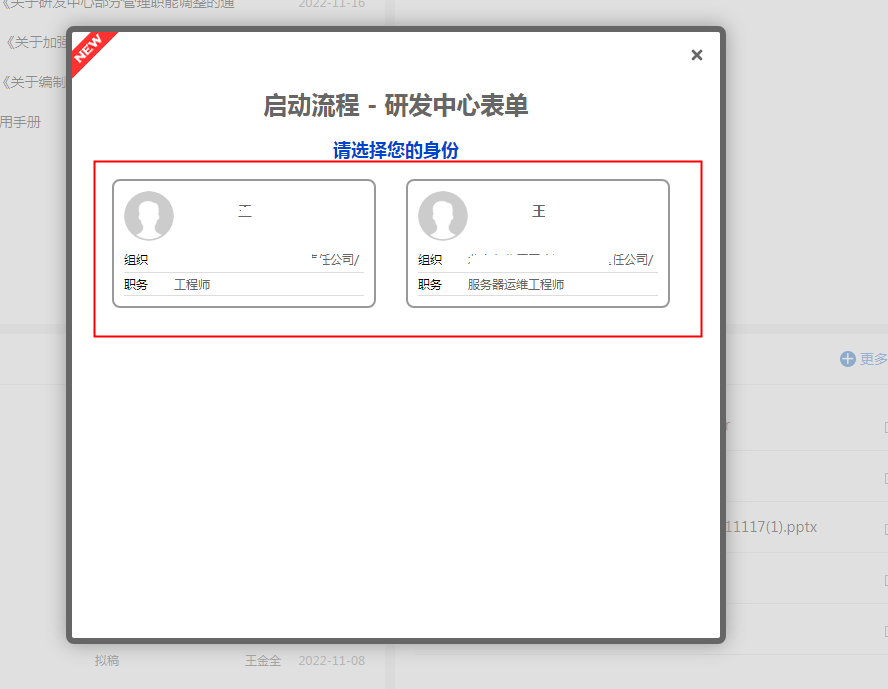Screen dimensions: 888x689
Task: Select the 服务器运维工程师 identity card
Action: pyautogui.click(x=538, y=242)
